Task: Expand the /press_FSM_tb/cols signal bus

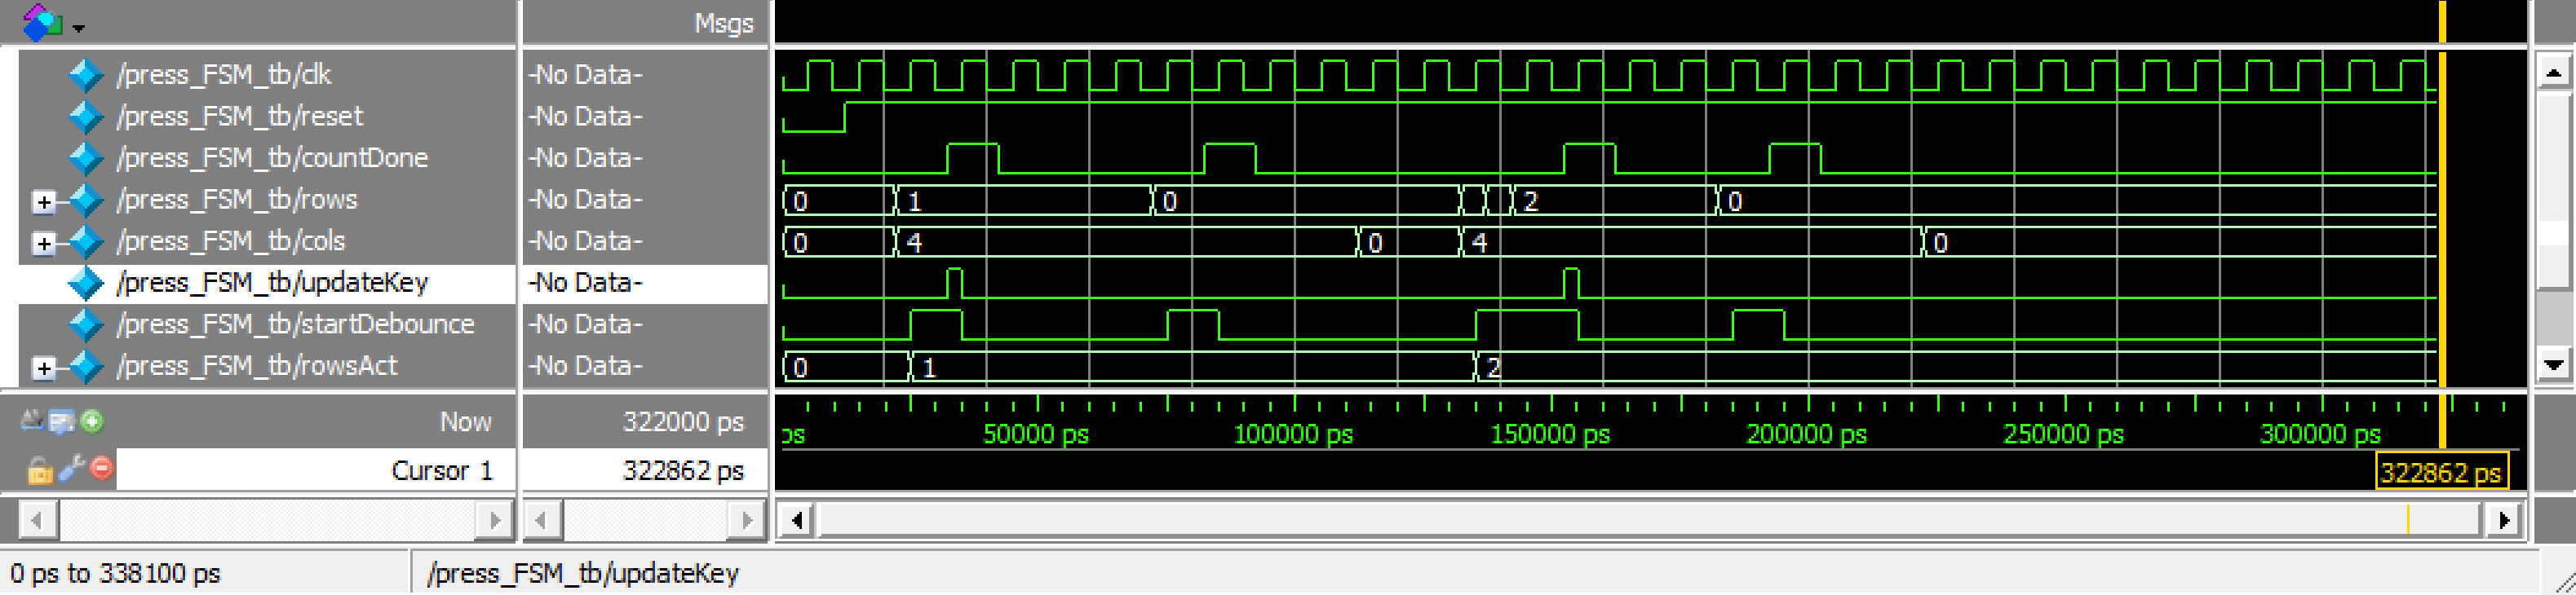Action: point(44,243)
